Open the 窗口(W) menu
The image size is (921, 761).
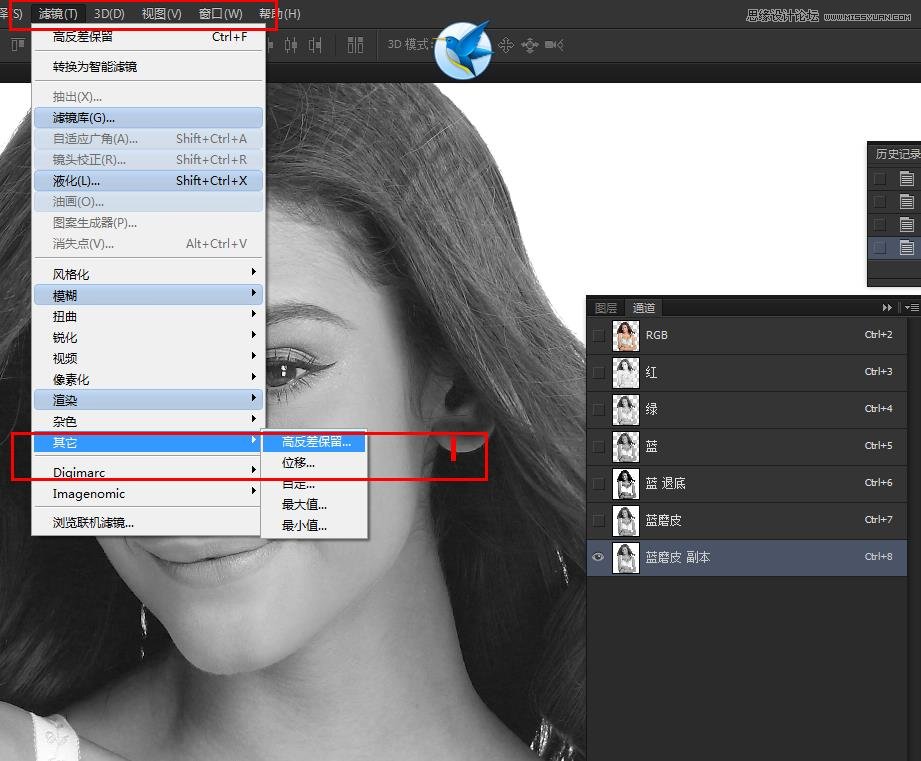pyautogui.click(x=220, y=14)
